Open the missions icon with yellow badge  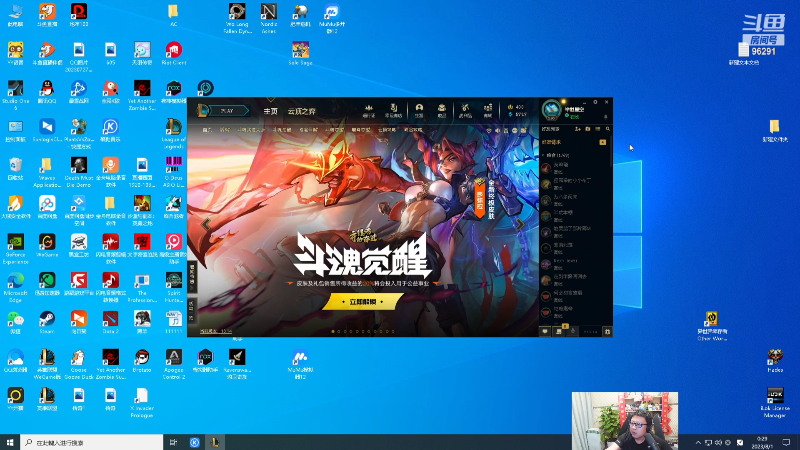click(x=559, y=331)
